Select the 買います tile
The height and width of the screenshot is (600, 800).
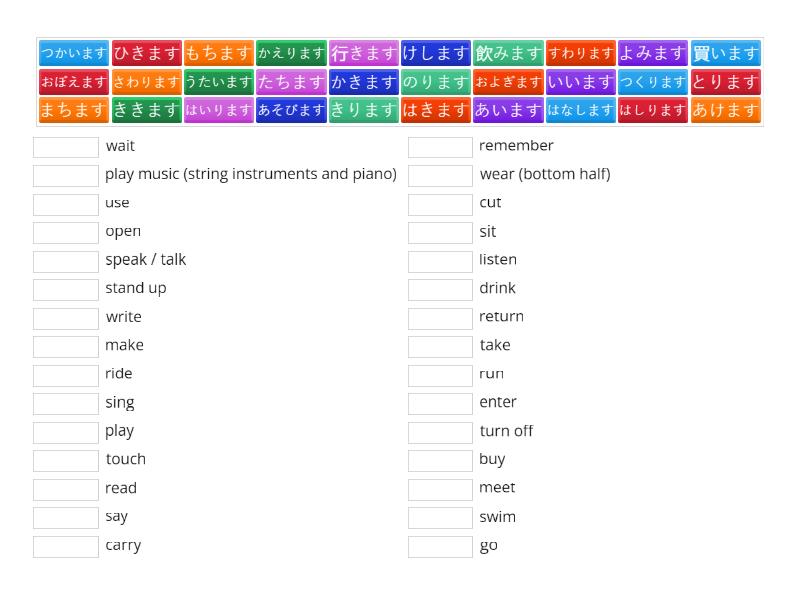click(x=726, y=53)
